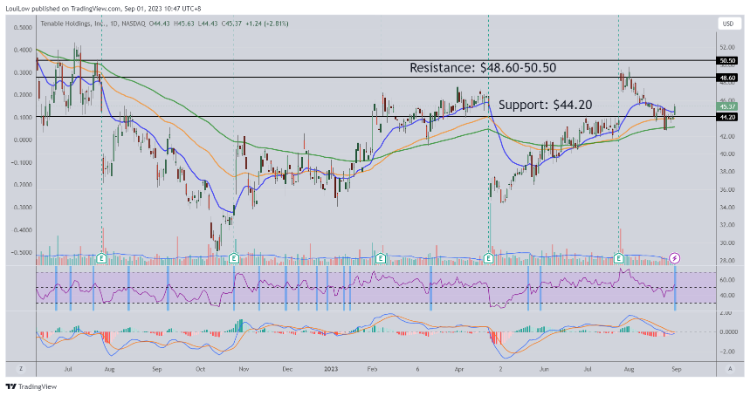
Task: Click the '+1.24 (+2.81%)' change value
Action: click(x=266, y=23)
